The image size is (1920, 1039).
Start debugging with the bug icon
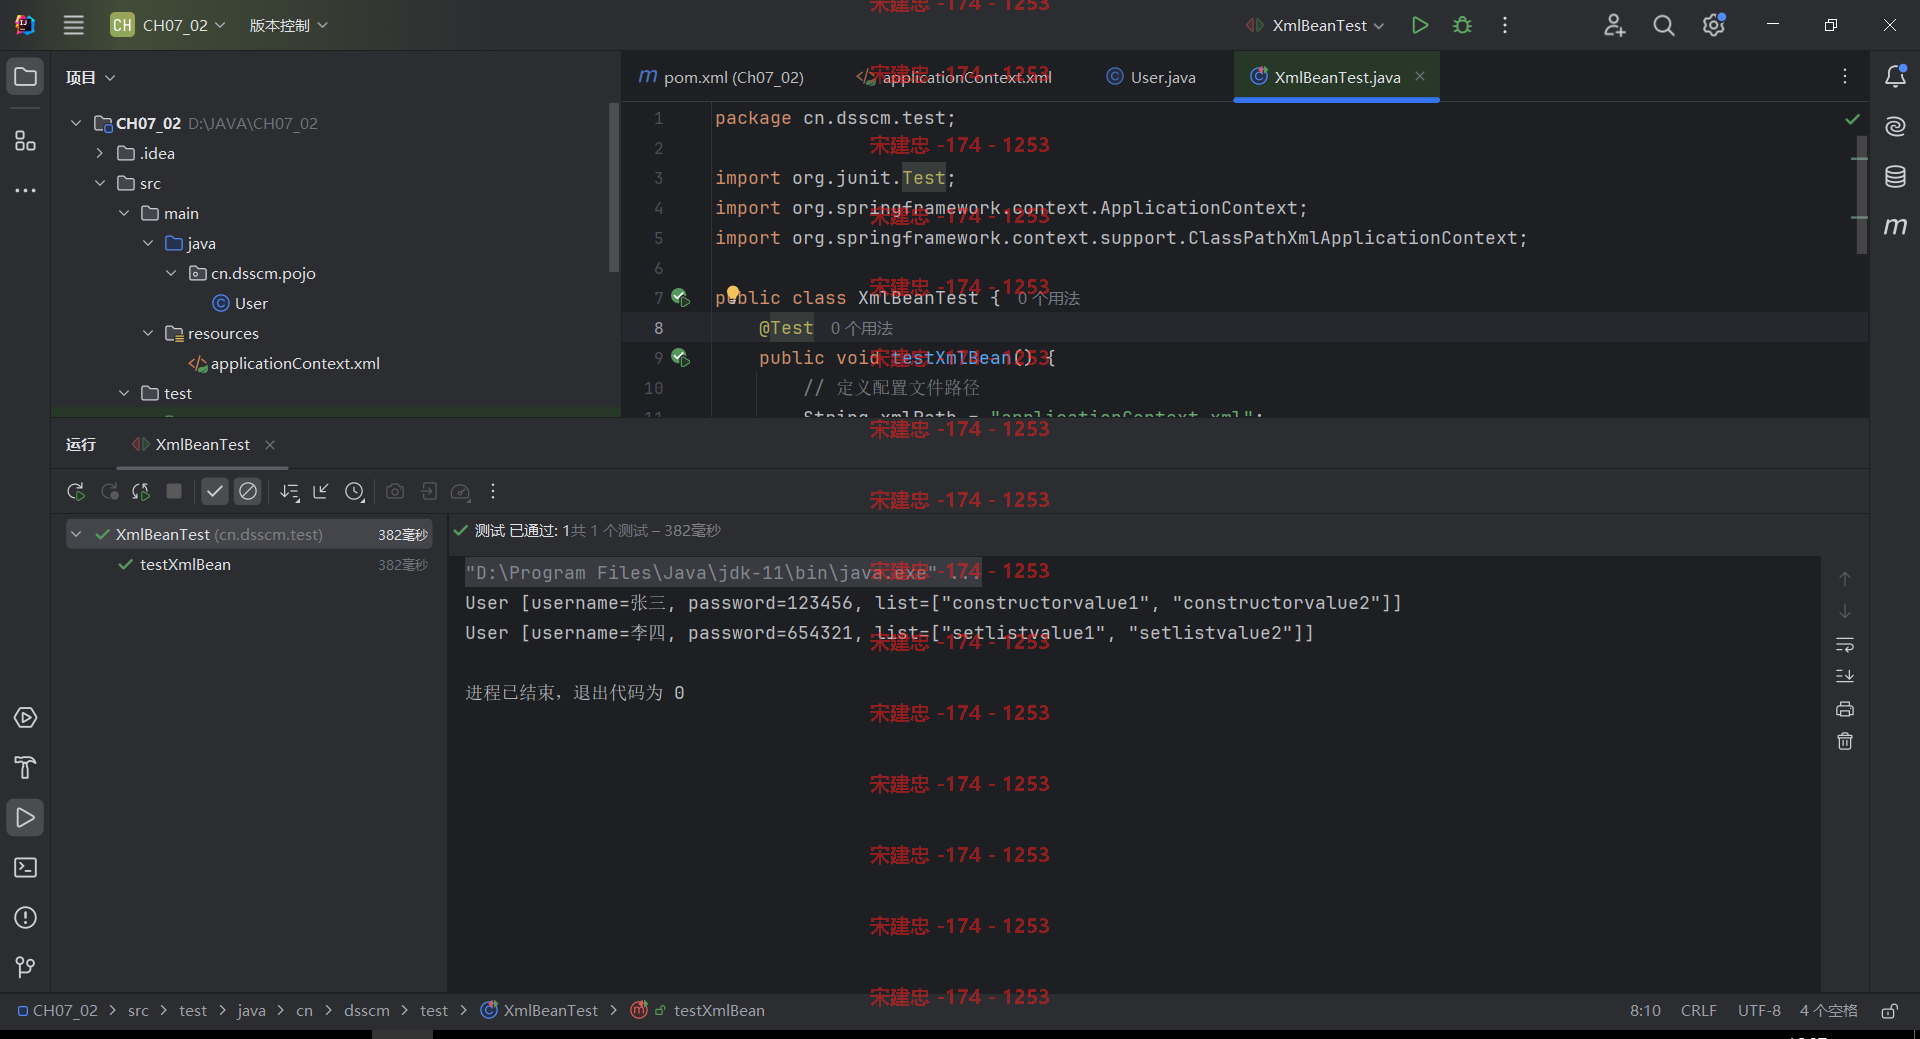pyautogui.click(x=1462, y=25)
